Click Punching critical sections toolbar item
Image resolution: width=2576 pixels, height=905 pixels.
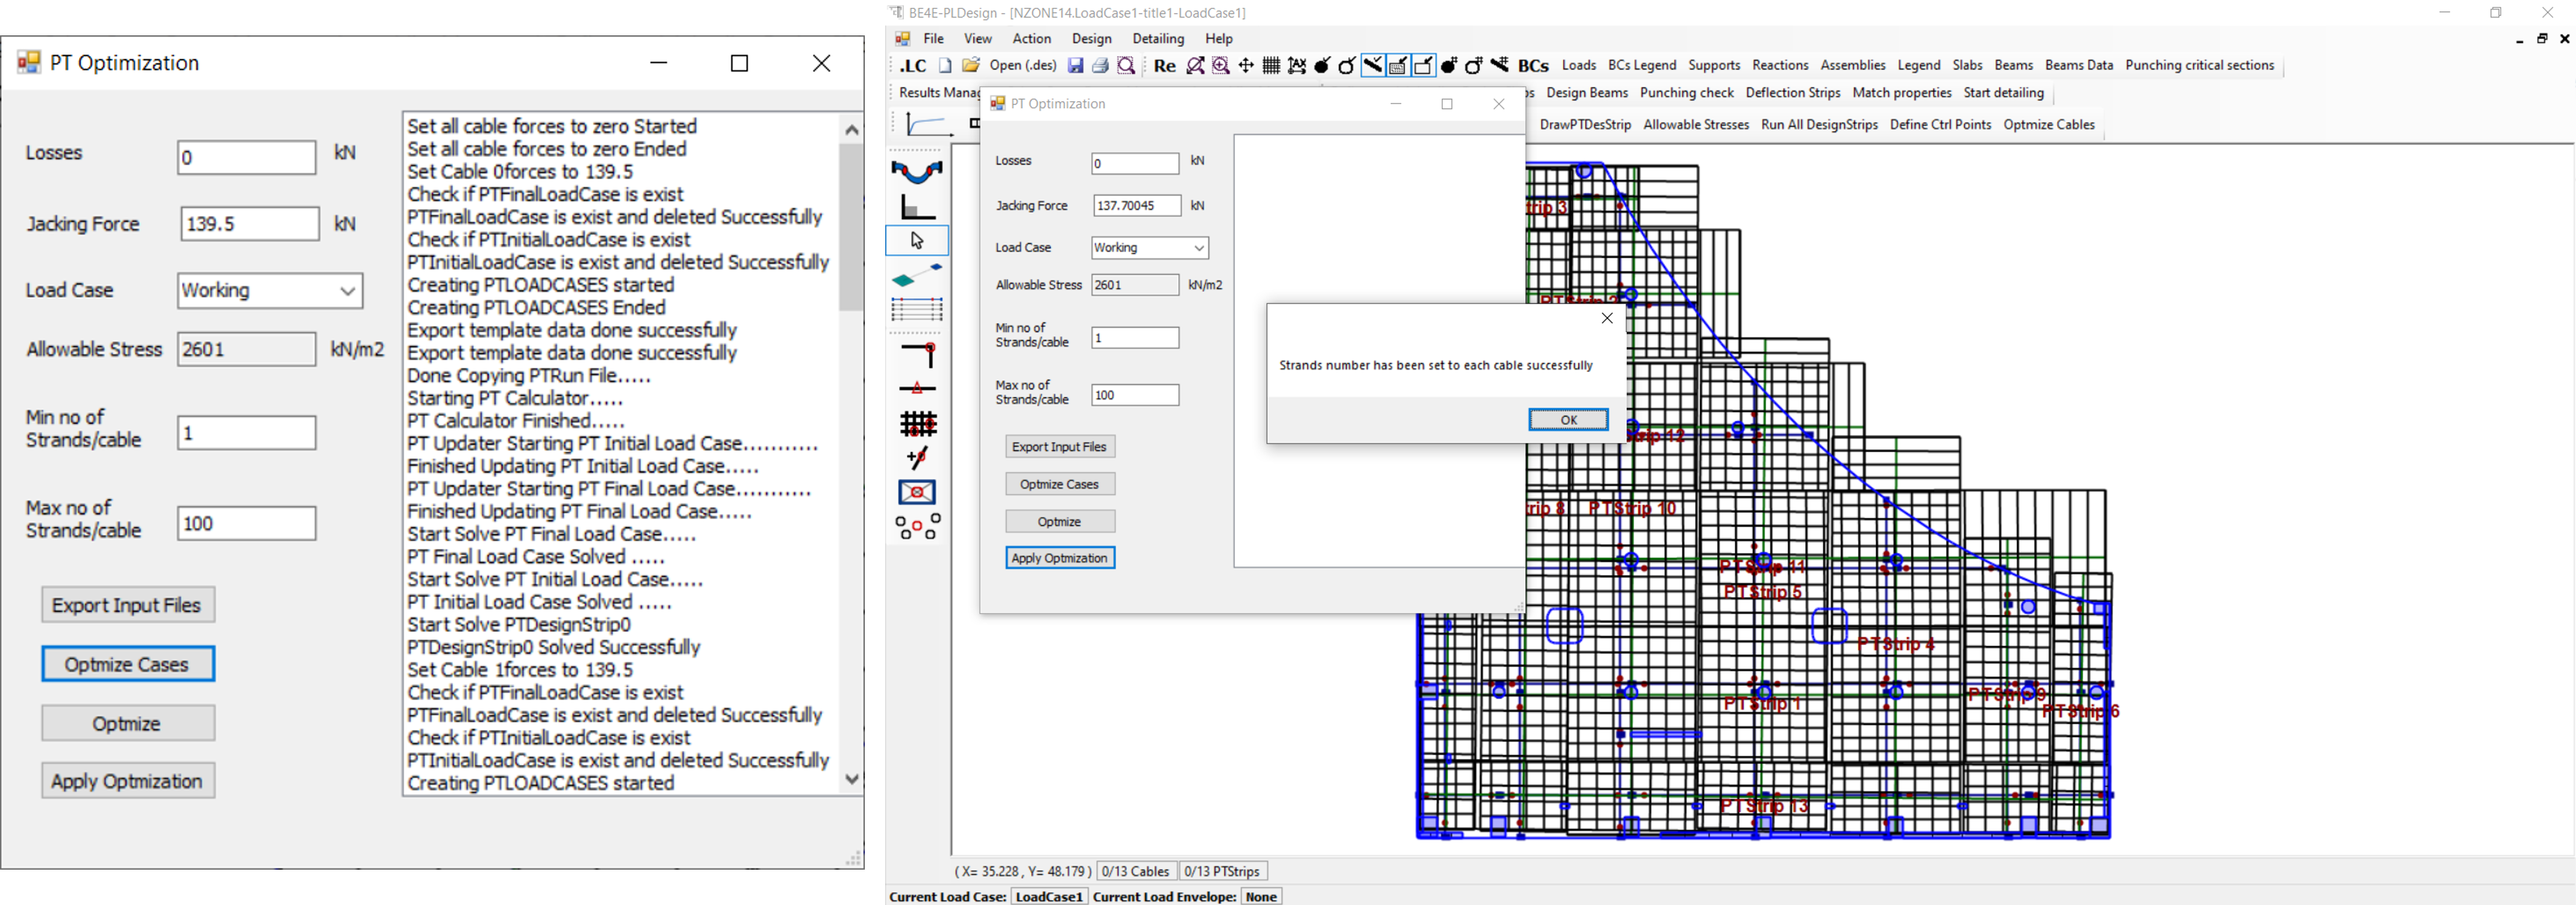(x=2199, y=65)
